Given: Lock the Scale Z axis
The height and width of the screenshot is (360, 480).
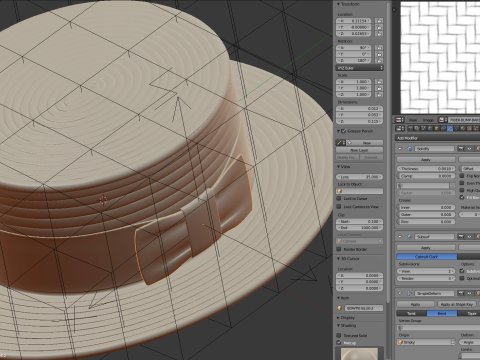Looking at the screenshot, I should pos(379,95).
